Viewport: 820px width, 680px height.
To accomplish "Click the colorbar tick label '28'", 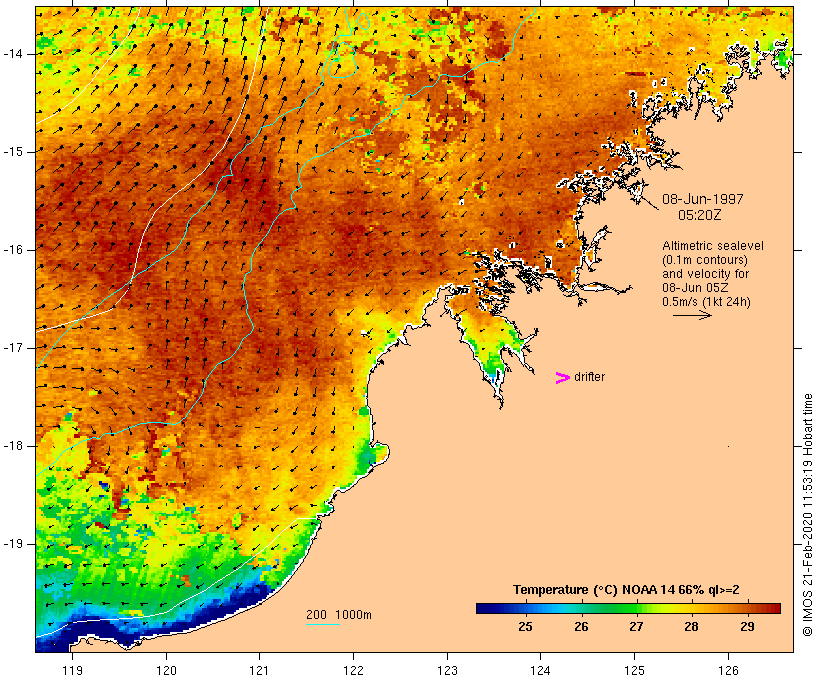I will click(691, 627).
